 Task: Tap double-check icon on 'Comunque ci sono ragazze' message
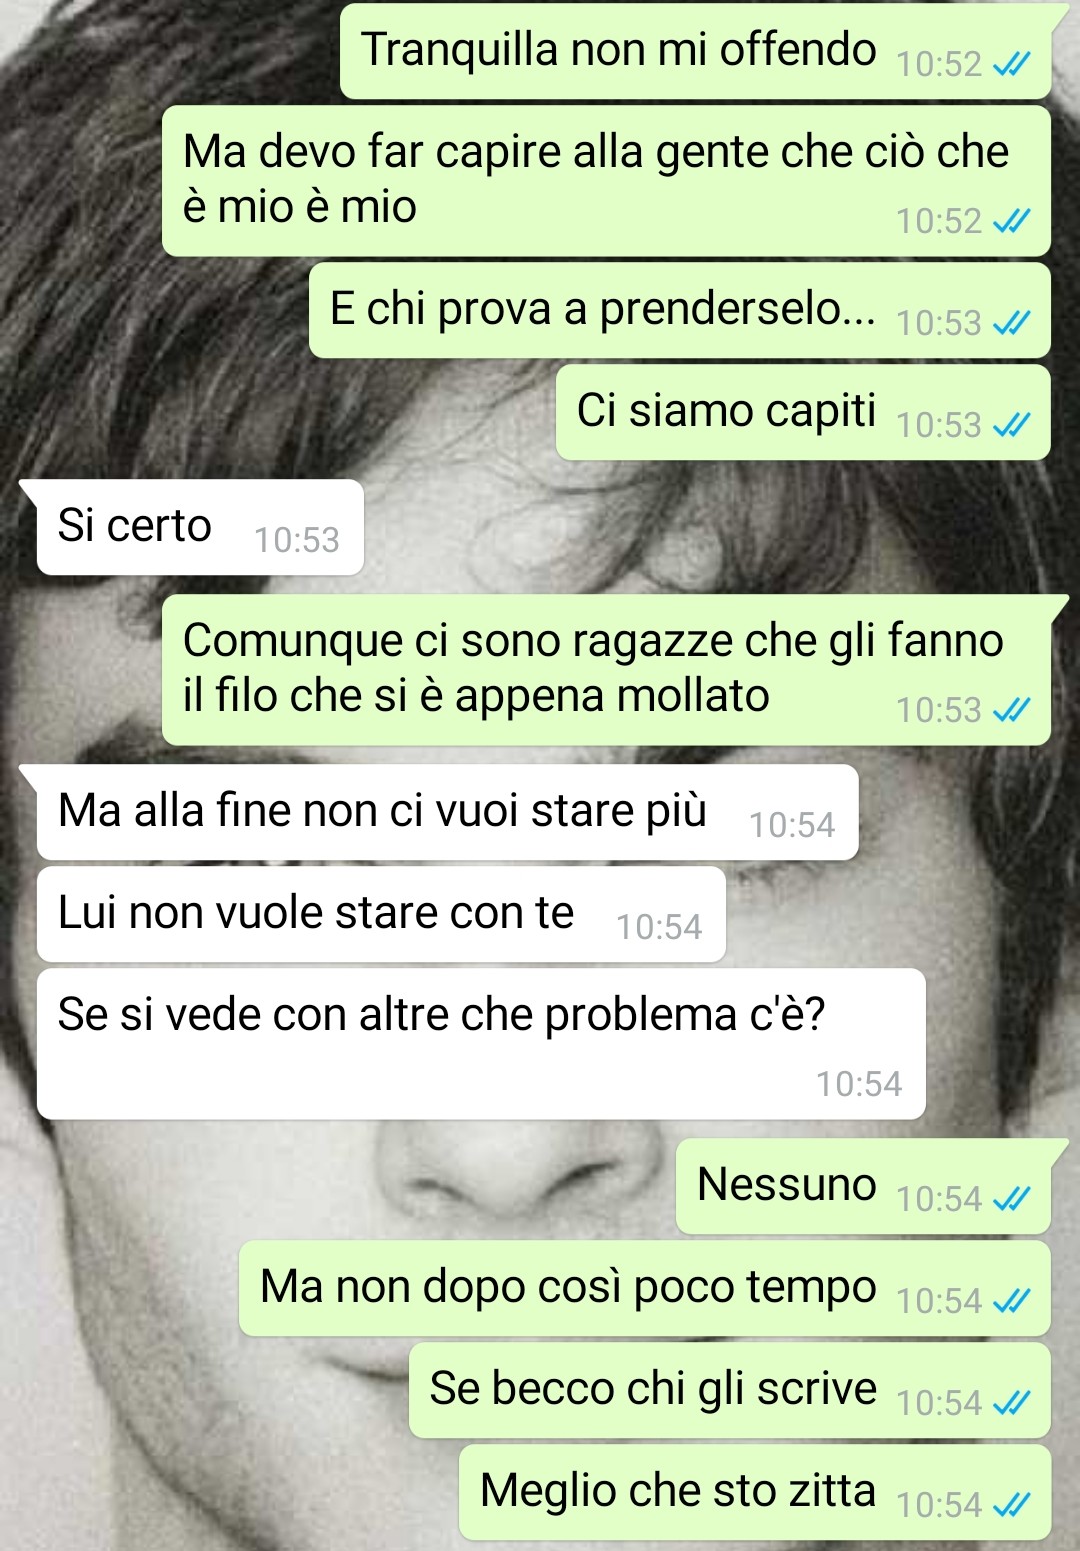point(1011,710)
